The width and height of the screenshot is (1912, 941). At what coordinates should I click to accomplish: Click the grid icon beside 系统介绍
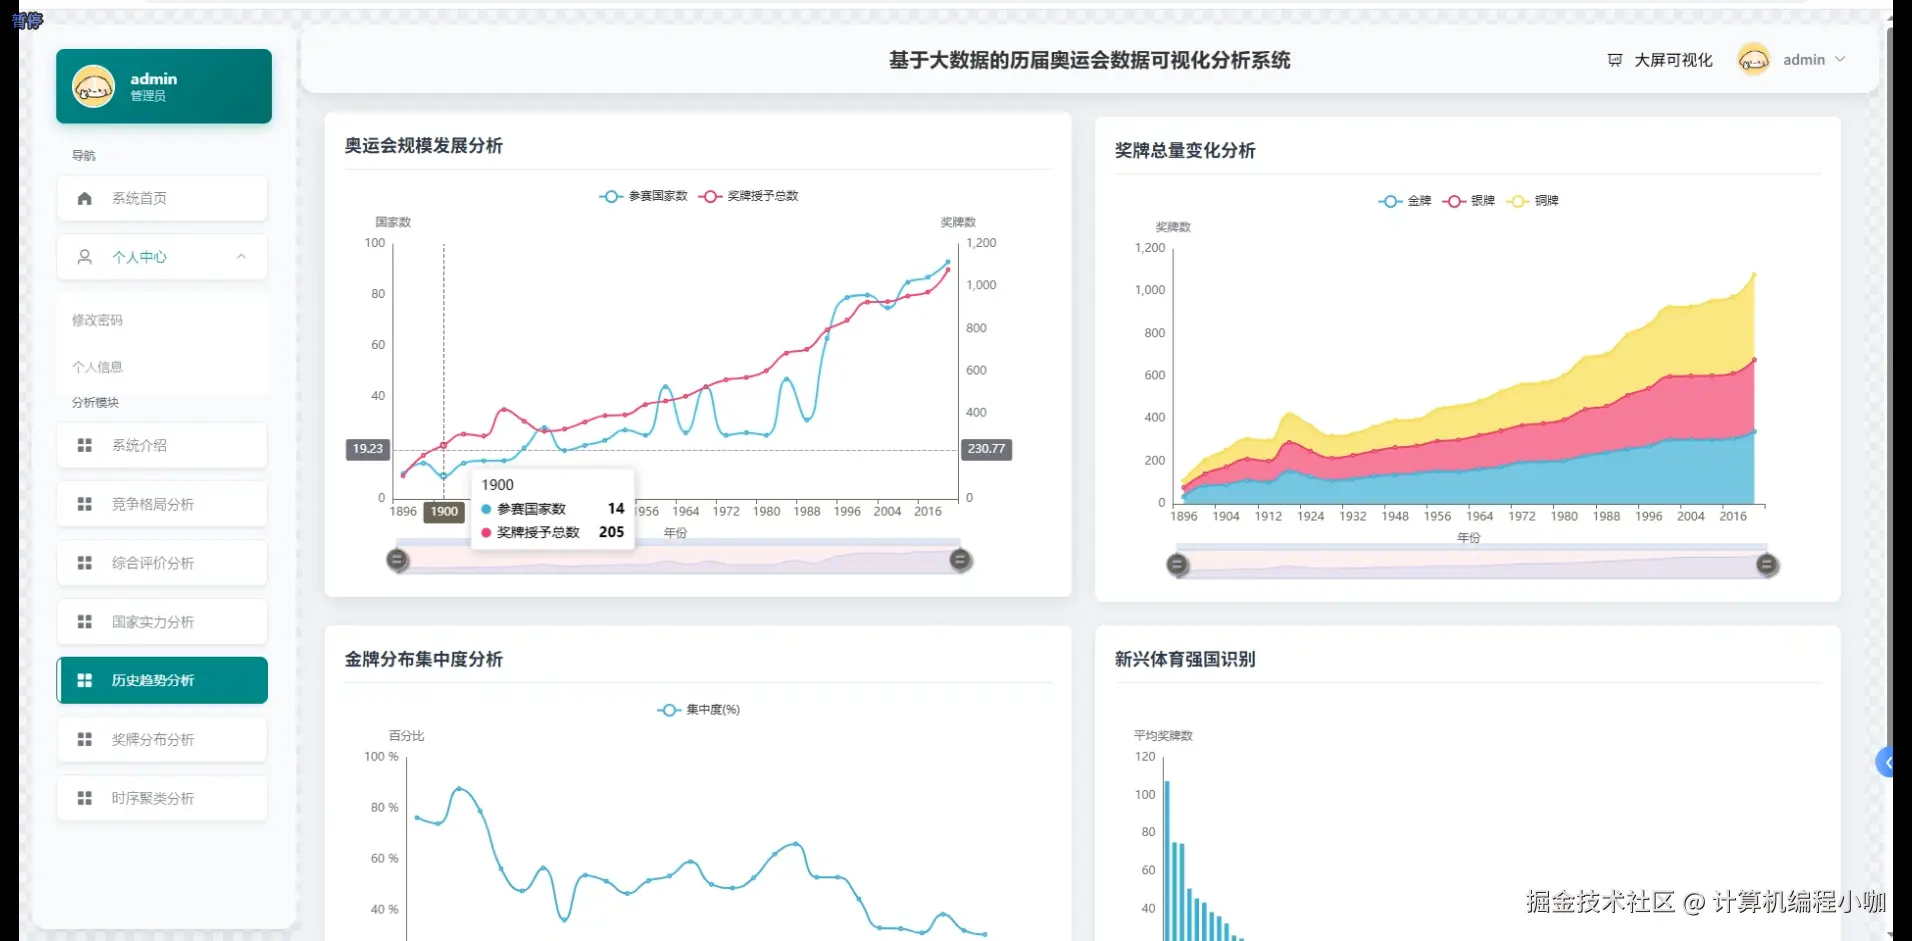pos(85,445)
